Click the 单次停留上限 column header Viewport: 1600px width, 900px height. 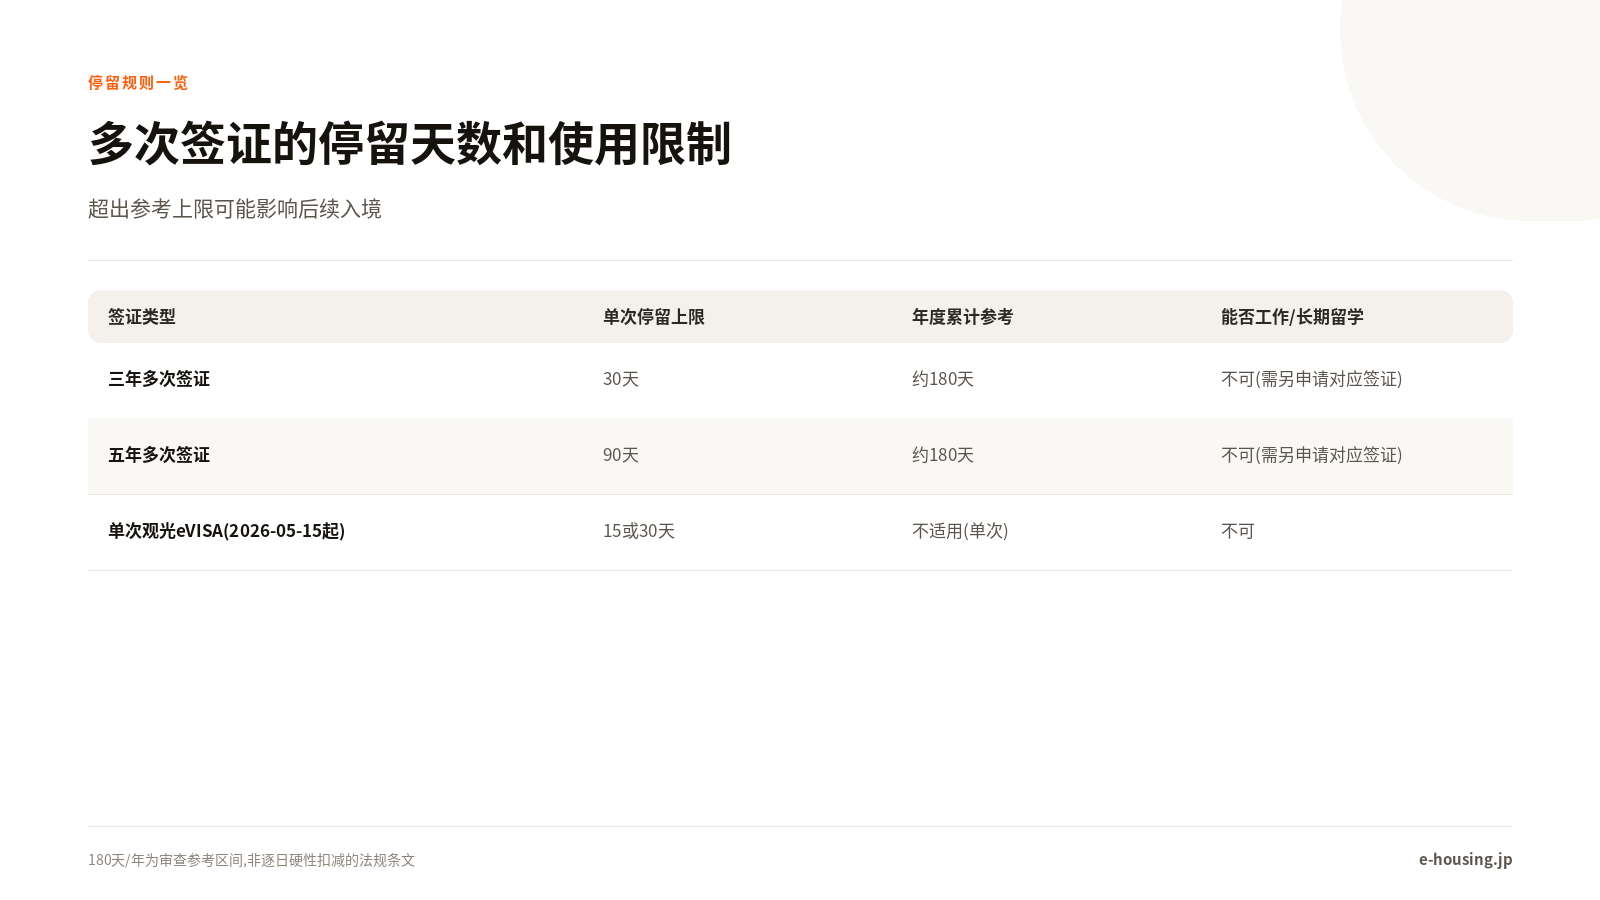click(x=654, y=316)
